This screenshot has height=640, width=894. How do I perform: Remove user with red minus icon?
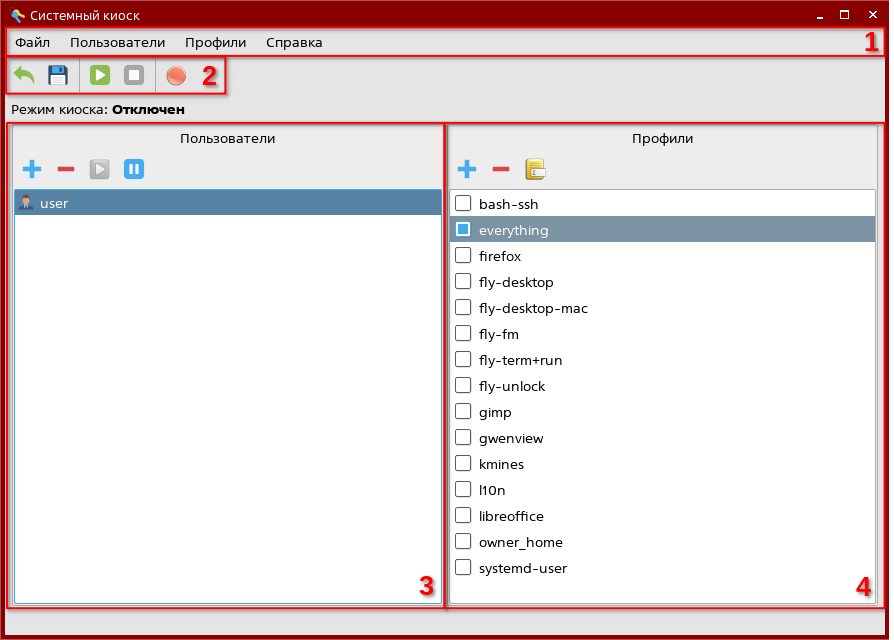66,169
